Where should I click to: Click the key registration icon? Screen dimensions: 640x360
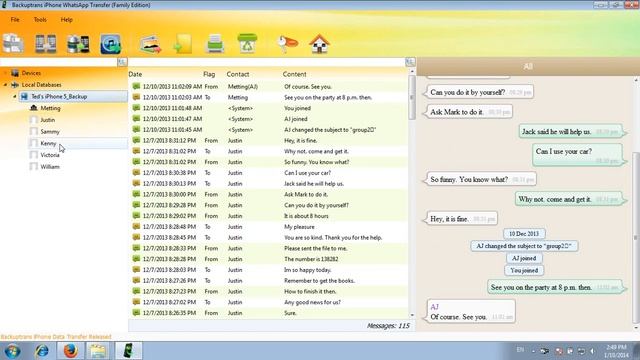tap(287, 44)
